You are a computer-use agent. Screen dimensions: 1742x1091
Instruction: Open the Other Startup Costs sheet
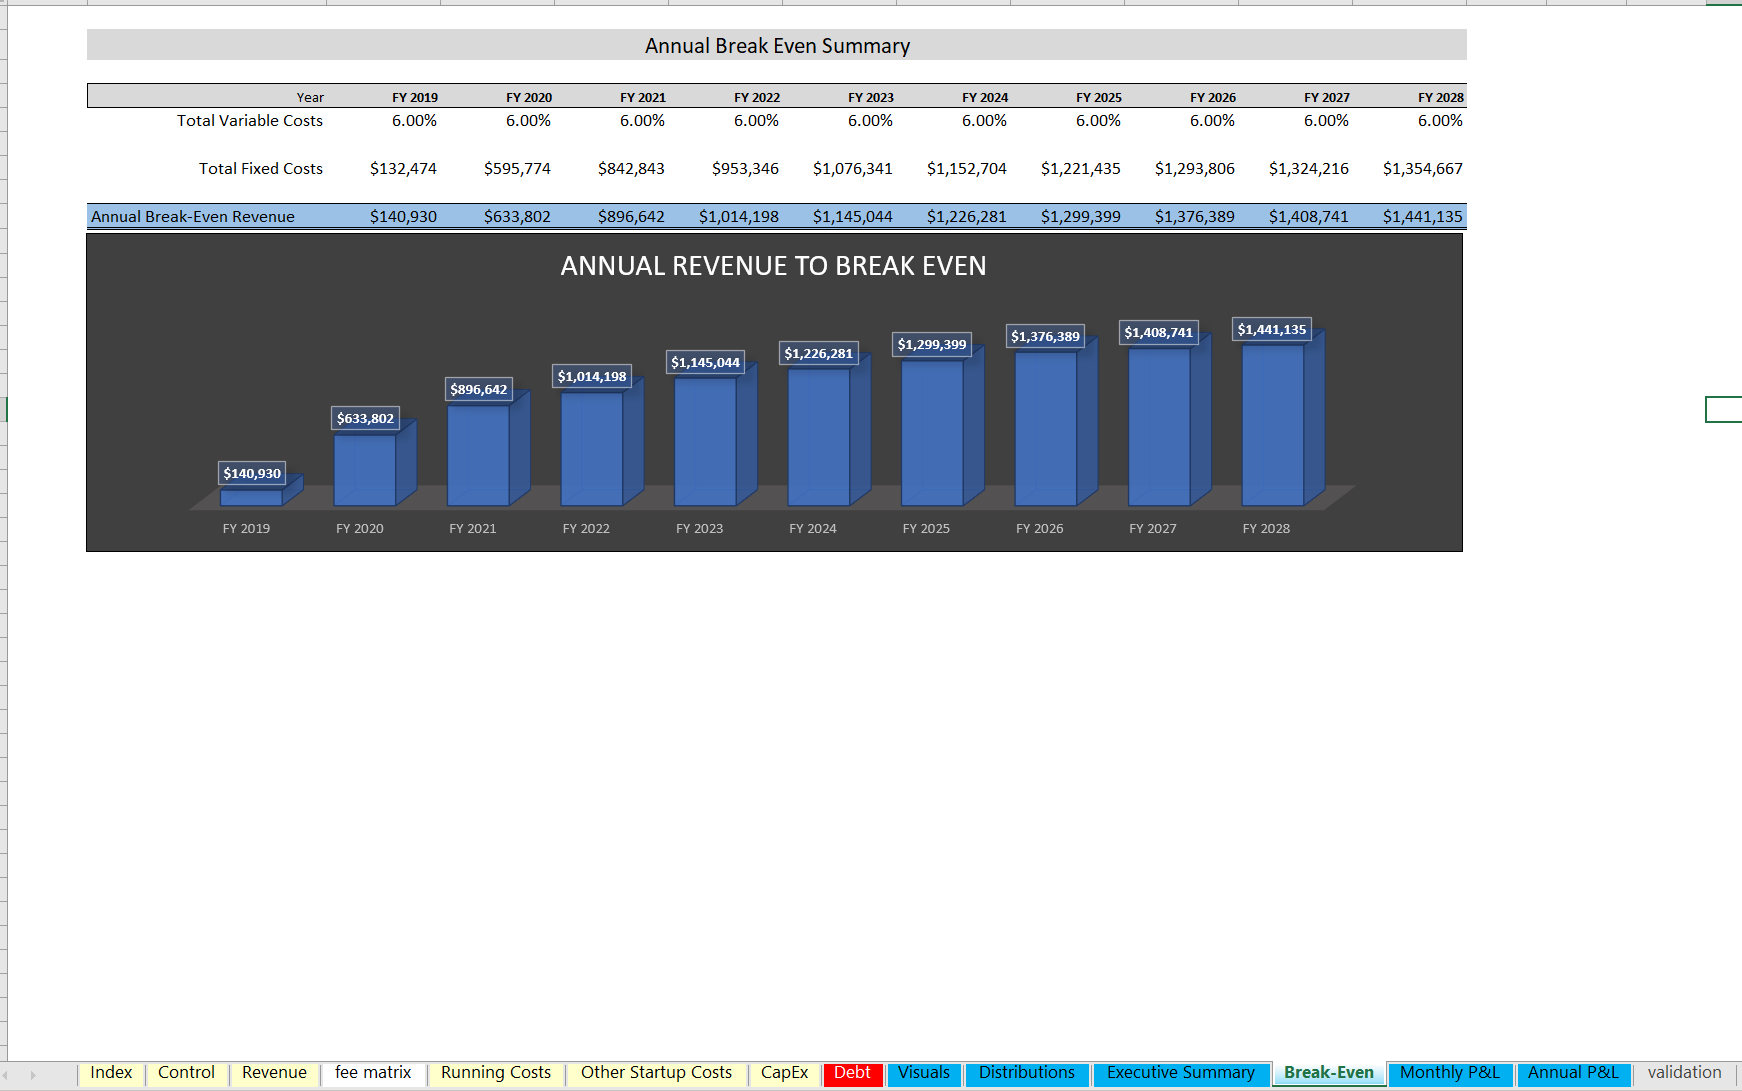[657, 1072]
